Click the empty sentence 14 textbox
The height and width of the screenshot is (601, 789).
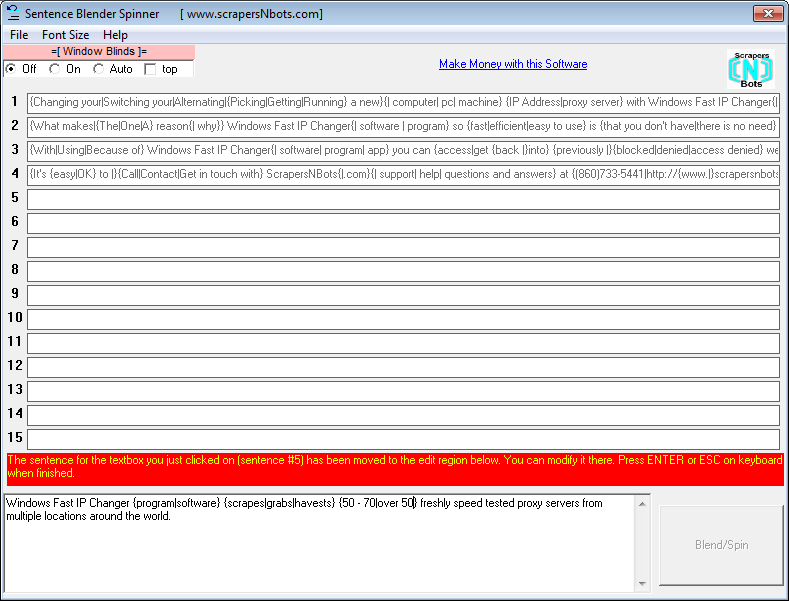click(403, 415)
